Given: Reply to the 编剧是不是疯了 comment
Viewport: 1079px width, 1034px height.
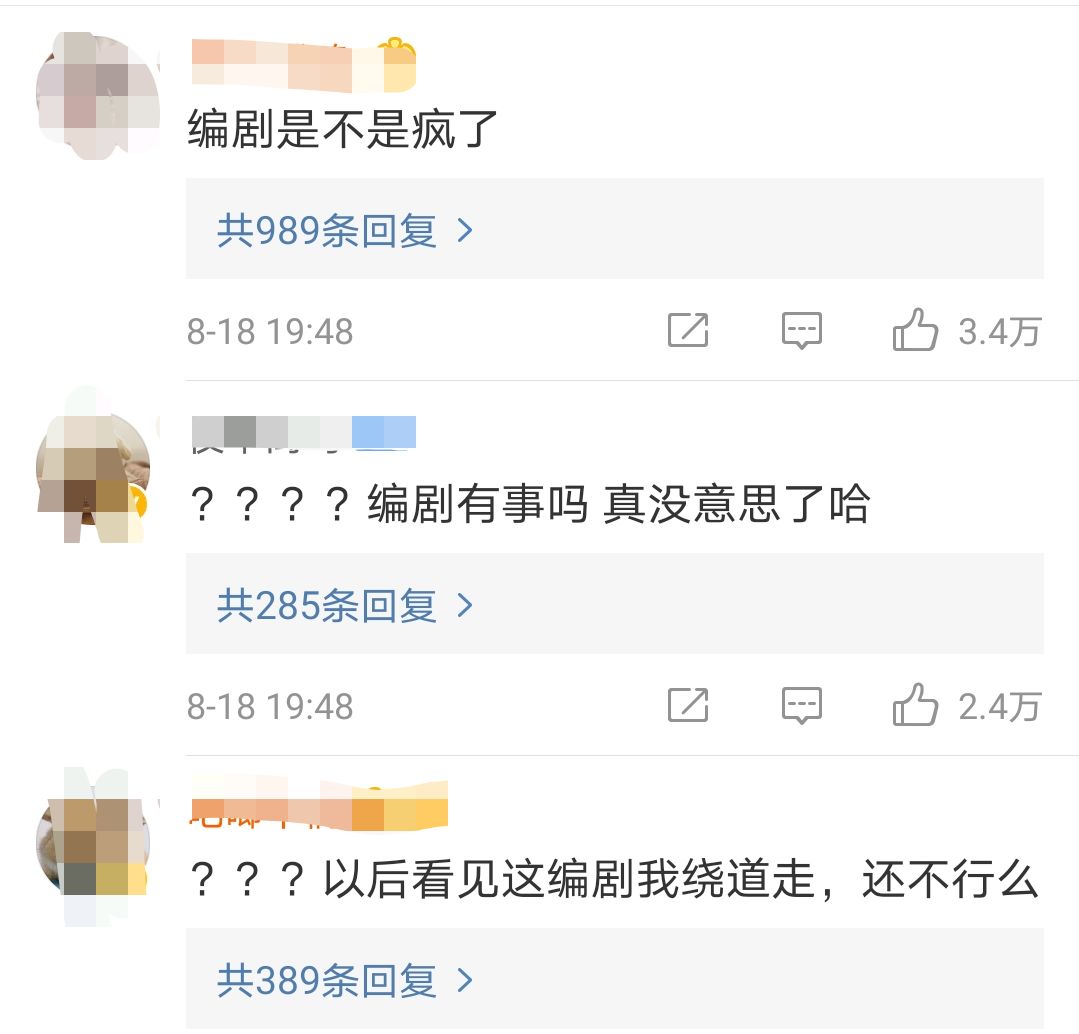Looking at the screenshot, I should (x=802, y=330).
